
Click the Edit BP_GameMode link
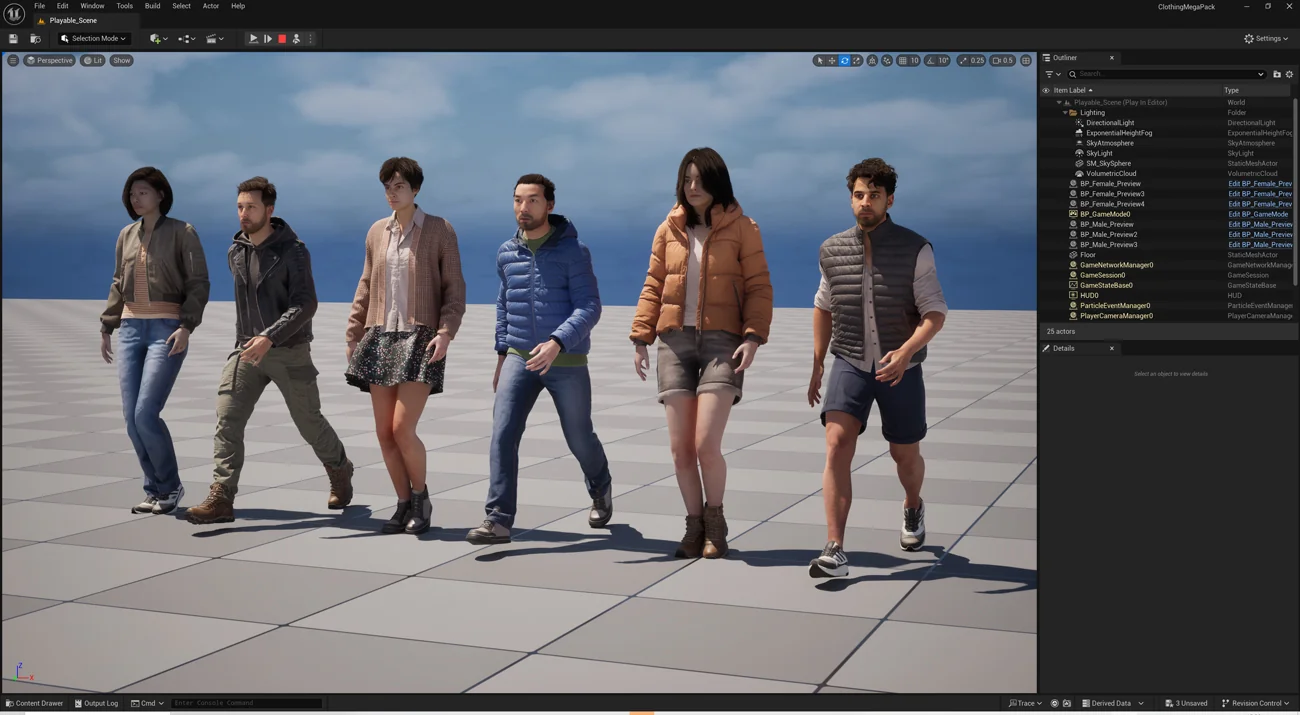1257,214
